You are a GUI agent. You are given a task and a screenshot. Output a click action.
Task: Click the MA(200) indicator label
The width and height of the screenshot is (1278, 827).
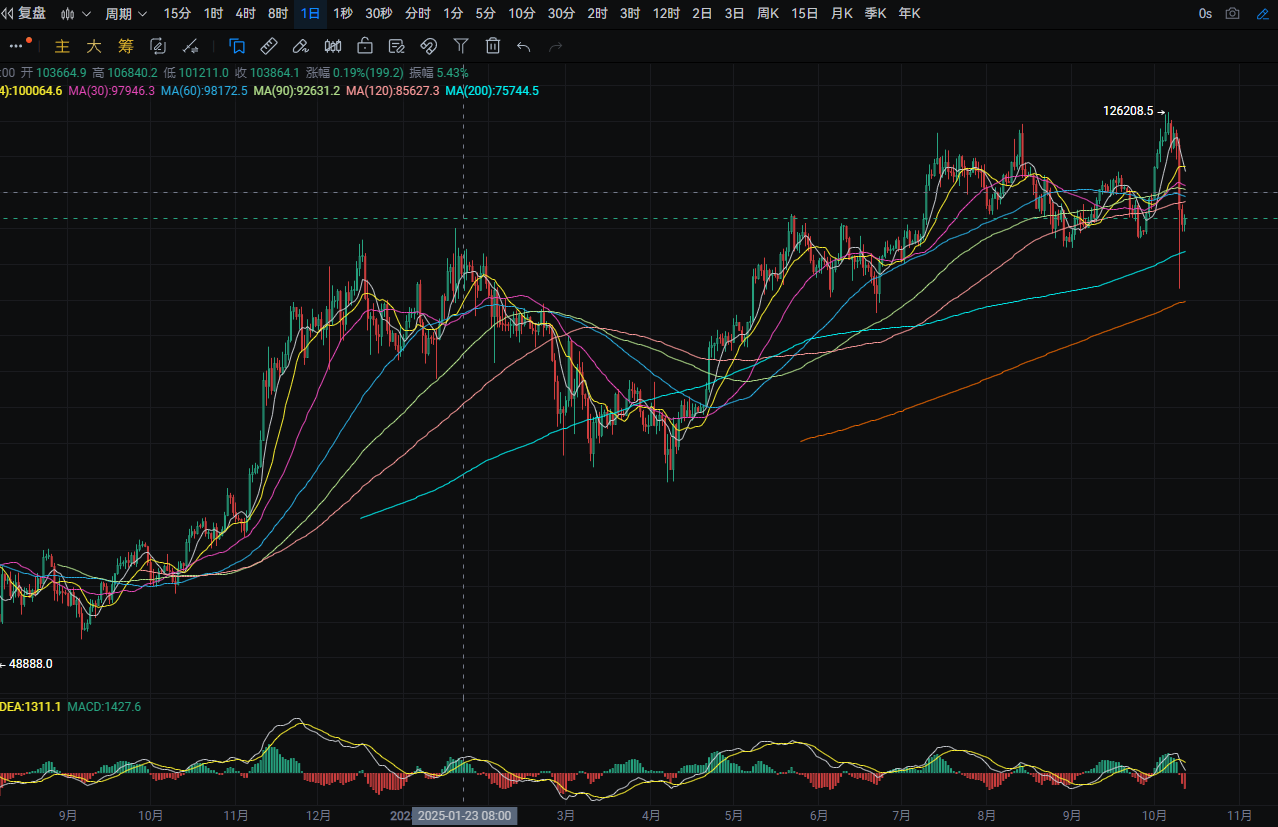click(x=492, y=91)
